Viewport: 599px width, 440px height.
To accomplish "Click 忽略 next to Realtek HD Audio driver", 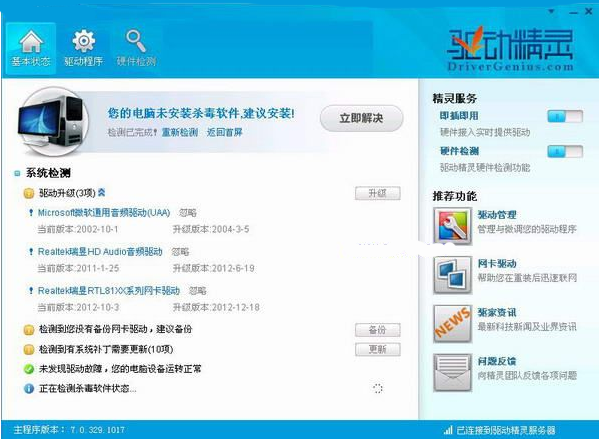I will (x=180, y=252).
